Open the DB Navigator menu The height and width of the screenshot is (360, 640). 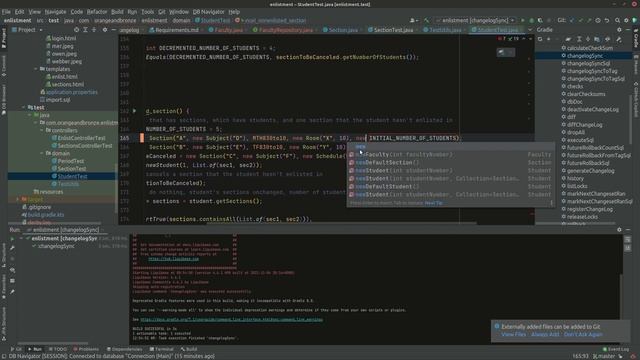click(x=209, y=12)
